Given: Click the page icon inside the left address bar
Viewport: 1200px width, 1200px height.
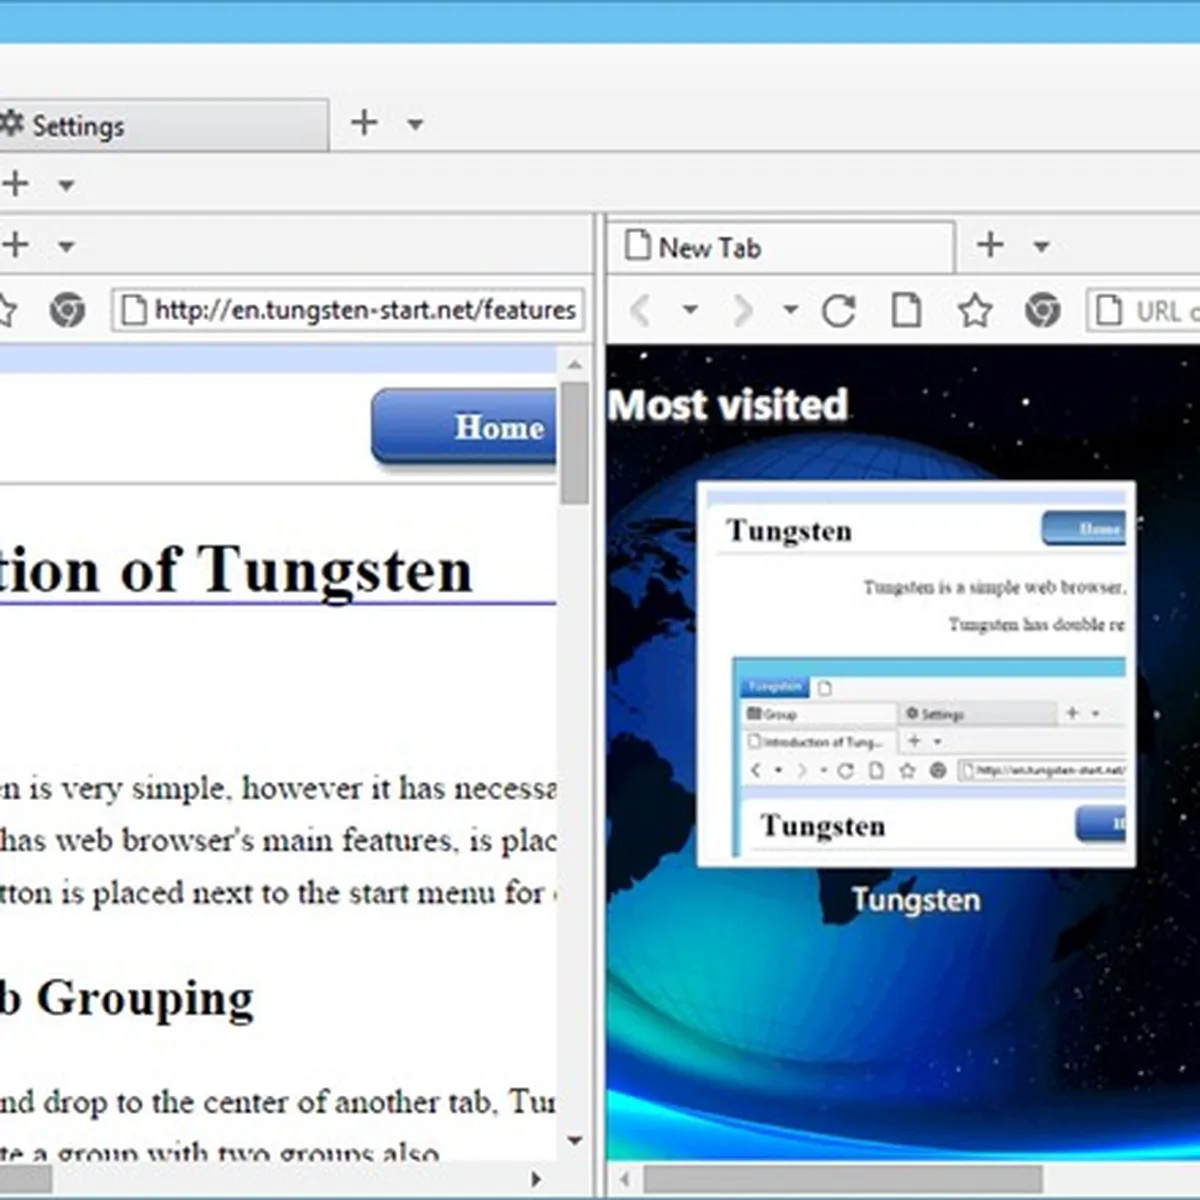Looking at the screenshot, I should pyautogui.click(x=135, y=311).
